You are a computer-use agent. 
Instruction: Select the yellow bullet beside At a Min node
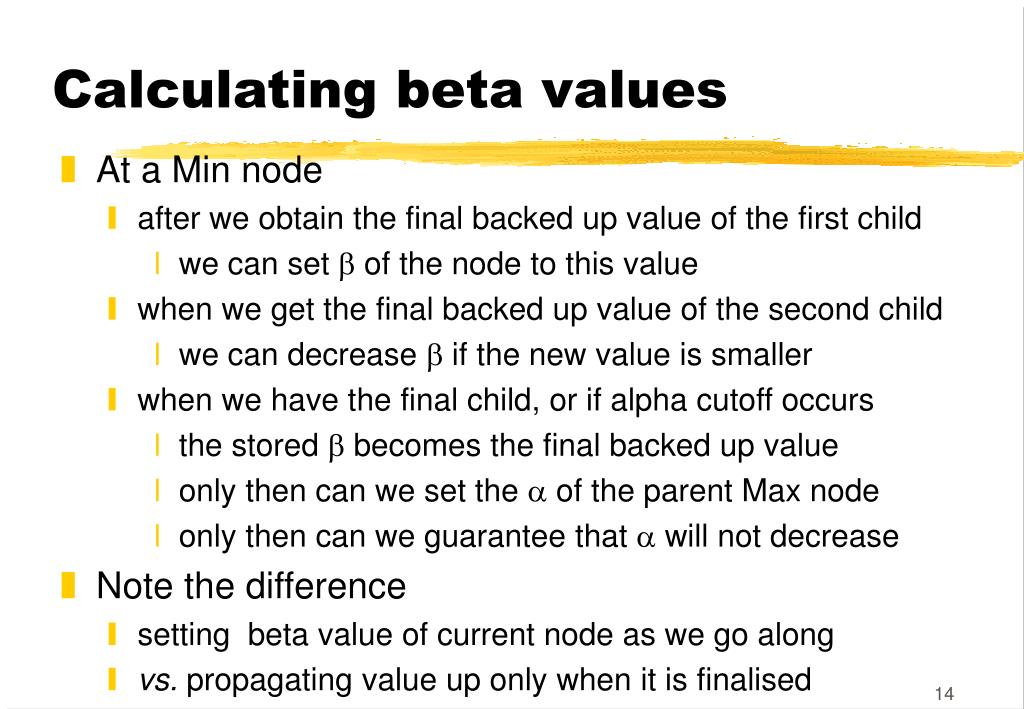click(x=68, y=169)
